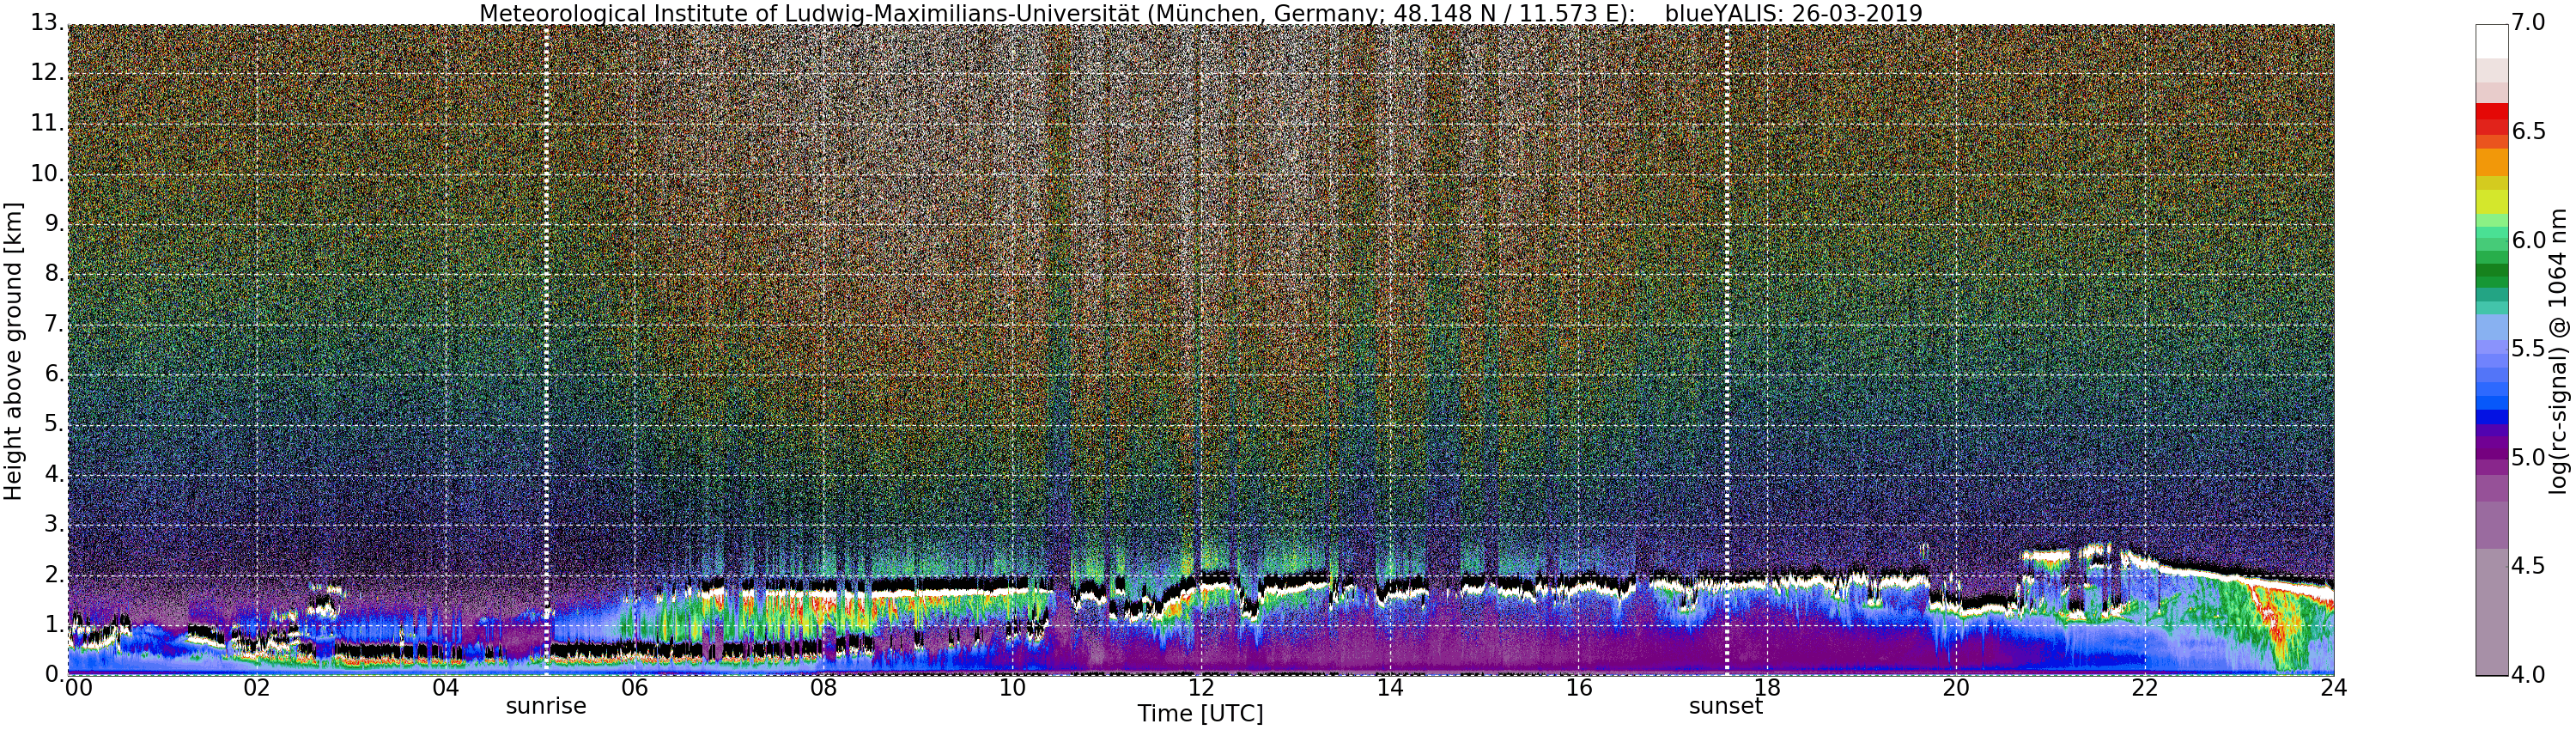The image size is (2576, 730).
Task: Click the y-axis tick label '8.'
Action: [53, 273]
